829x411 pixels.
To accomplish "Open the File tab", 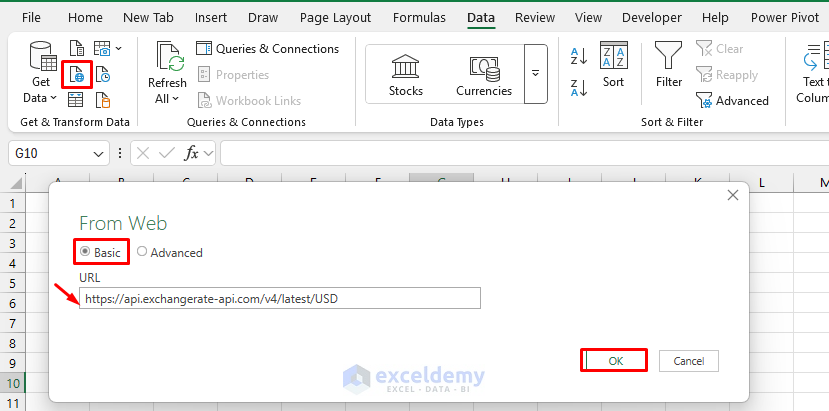I will coord(31,17).
